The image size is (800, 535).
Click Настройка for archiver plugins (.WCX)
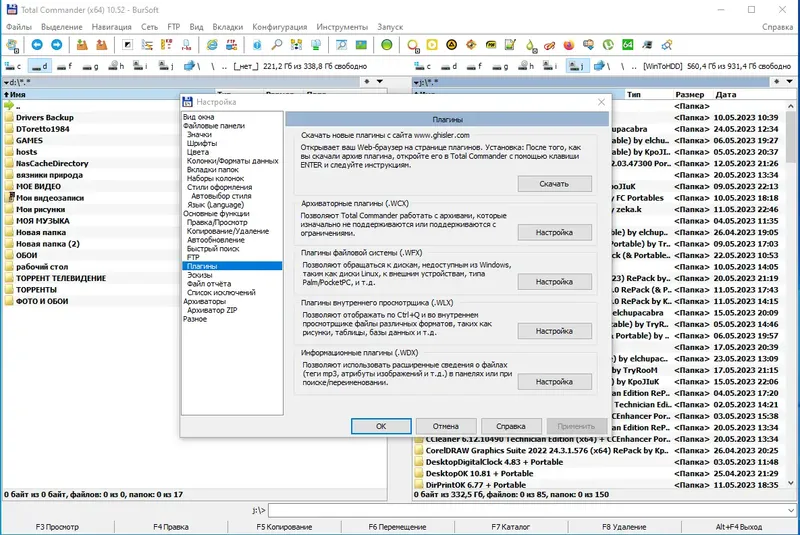click(x=554, y=232)
